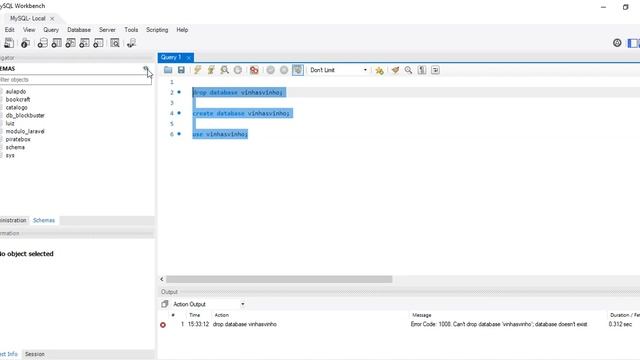Click the create new function icon

tap(98, 43)
